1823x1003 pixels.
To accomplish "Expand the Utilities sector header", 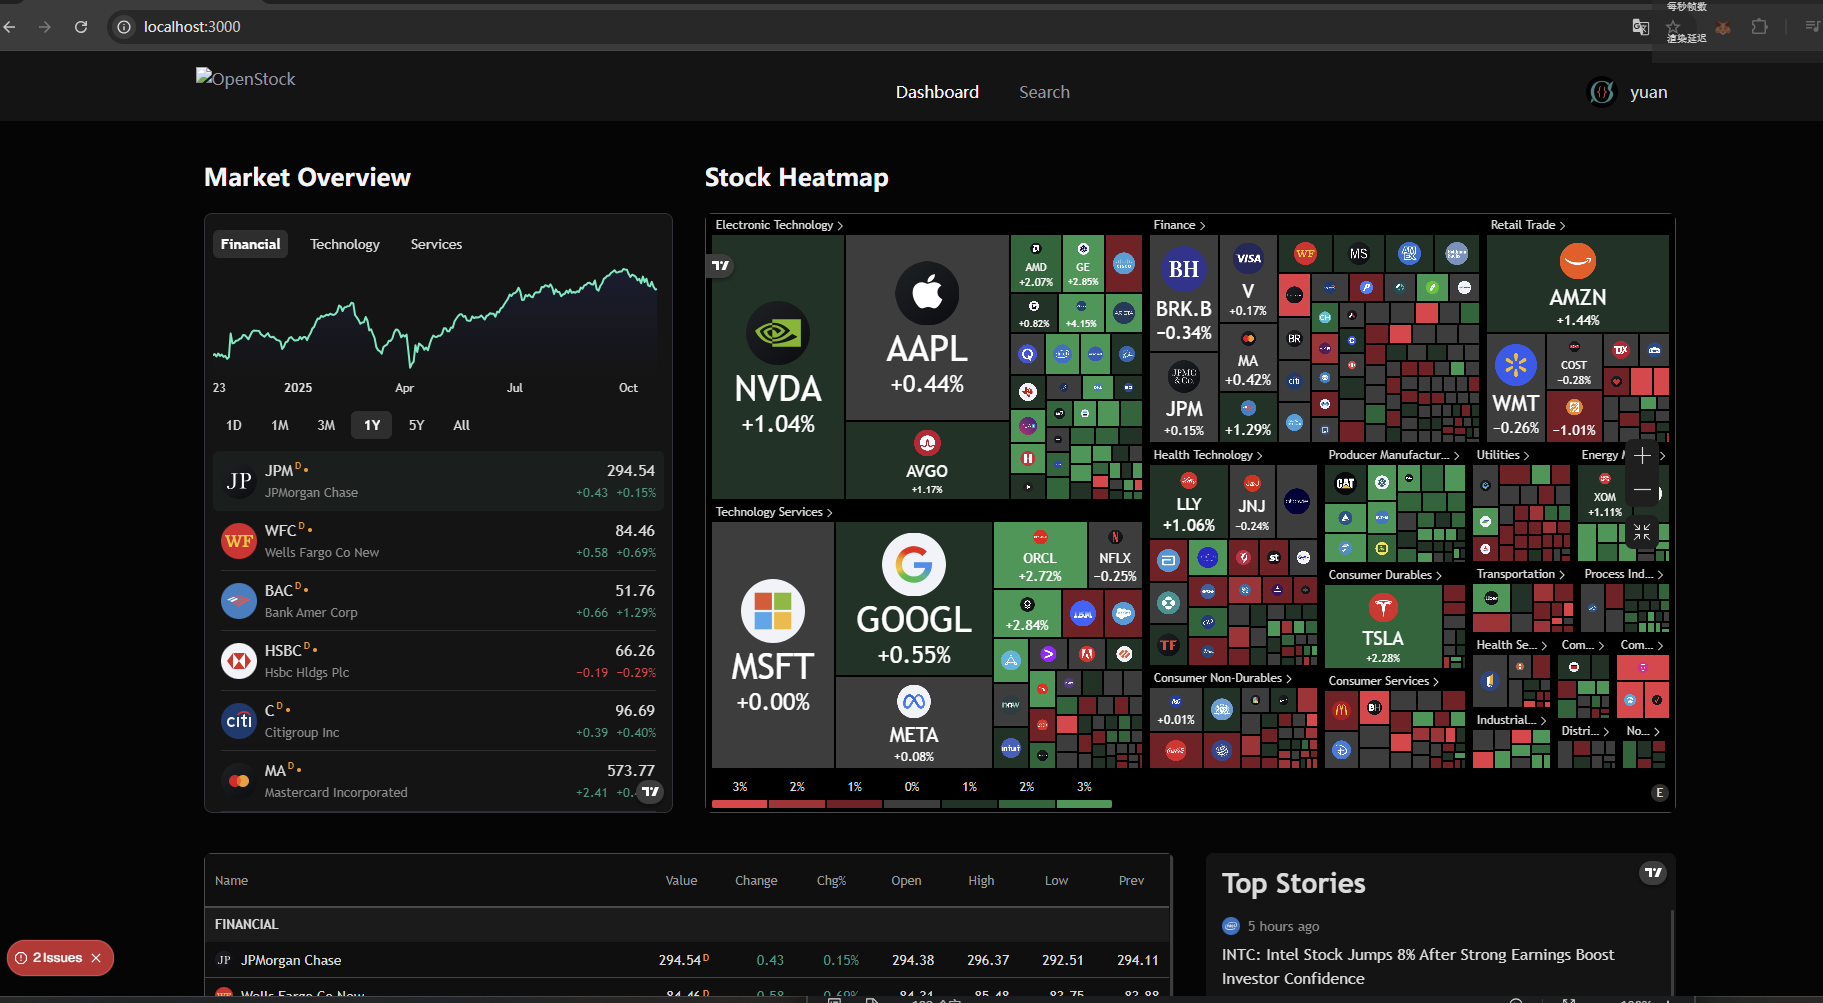I will click(x=1503, y=455).
